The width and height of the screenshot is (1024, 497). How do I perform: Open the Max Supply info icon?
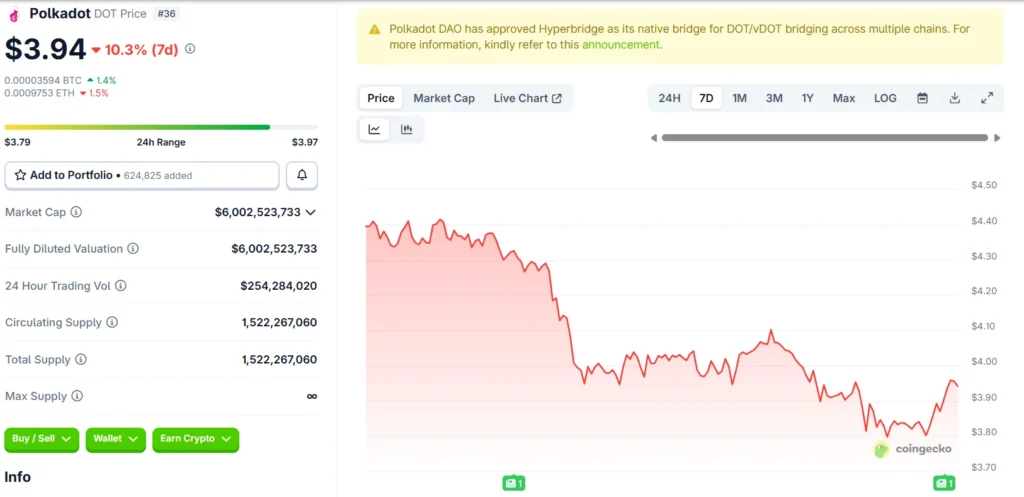(x=77, y=396)
